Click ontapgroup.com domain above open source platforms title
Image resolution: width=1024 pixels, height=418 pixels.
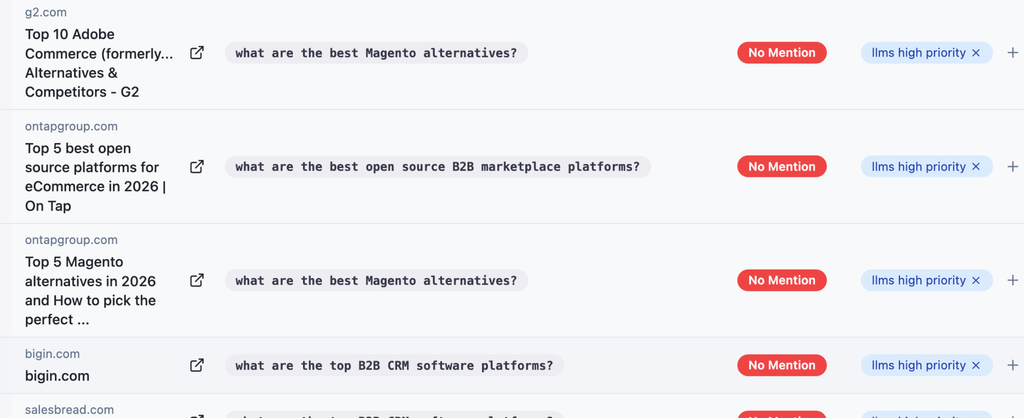point(71,126)
